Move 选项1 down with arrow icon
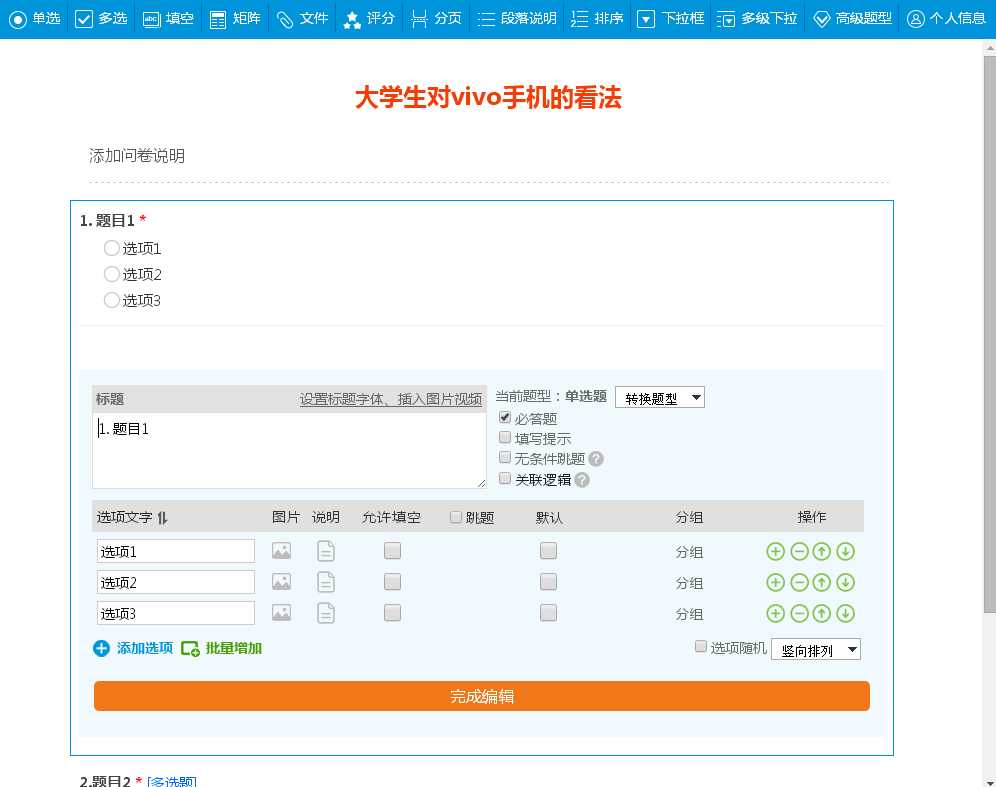Viewport: 996px width, 787px height. (845, 551)
